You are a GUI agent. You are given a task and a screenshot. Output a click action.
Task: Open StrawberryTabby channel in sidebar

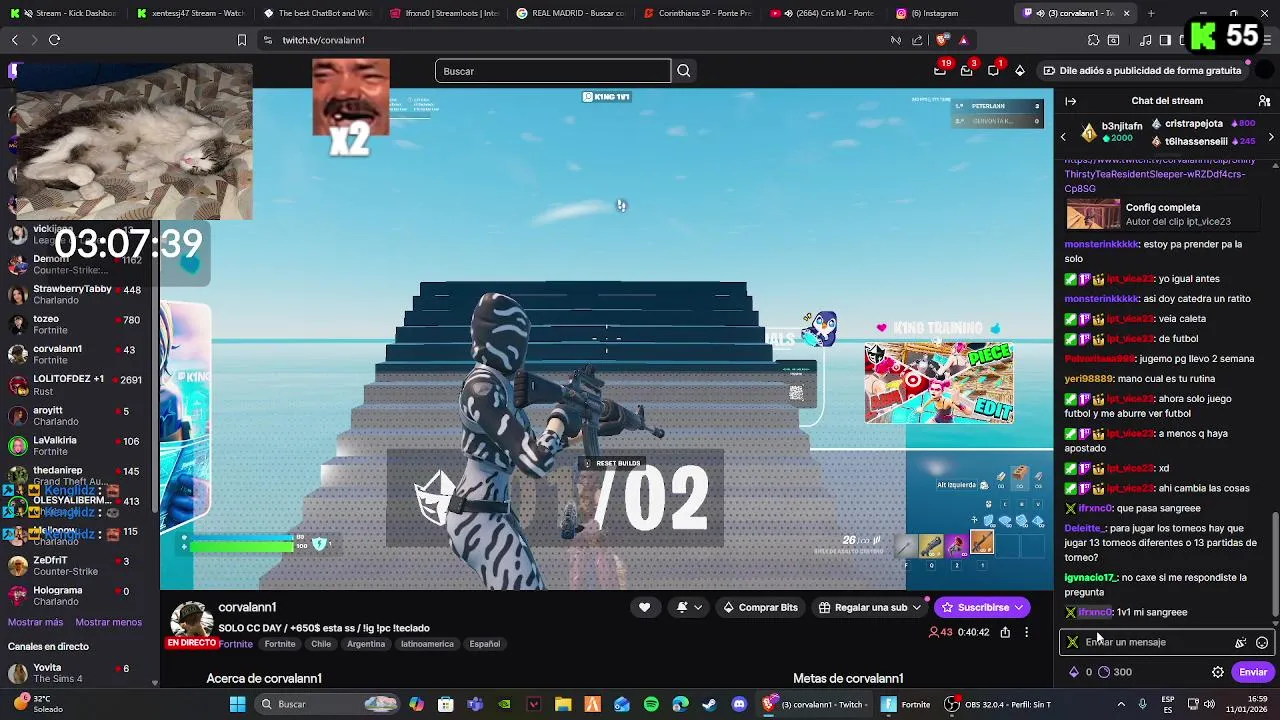tap(76, 295)
